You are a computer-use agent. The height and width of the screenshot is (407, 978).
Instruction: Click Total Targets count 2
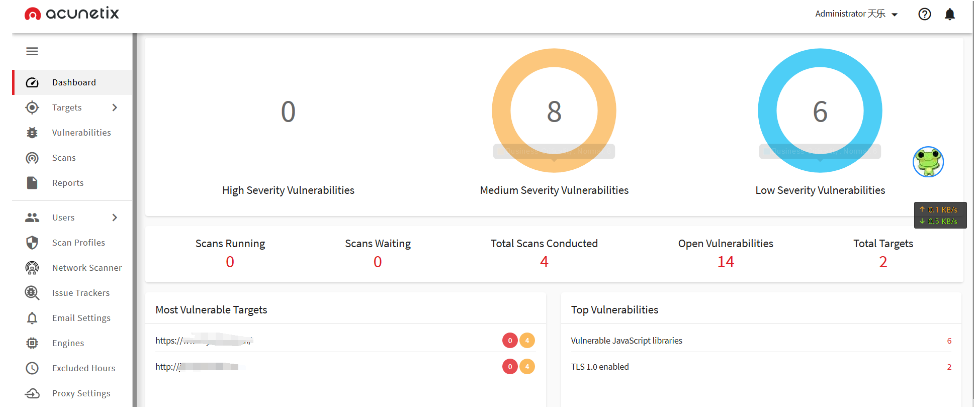coord(883,262)
